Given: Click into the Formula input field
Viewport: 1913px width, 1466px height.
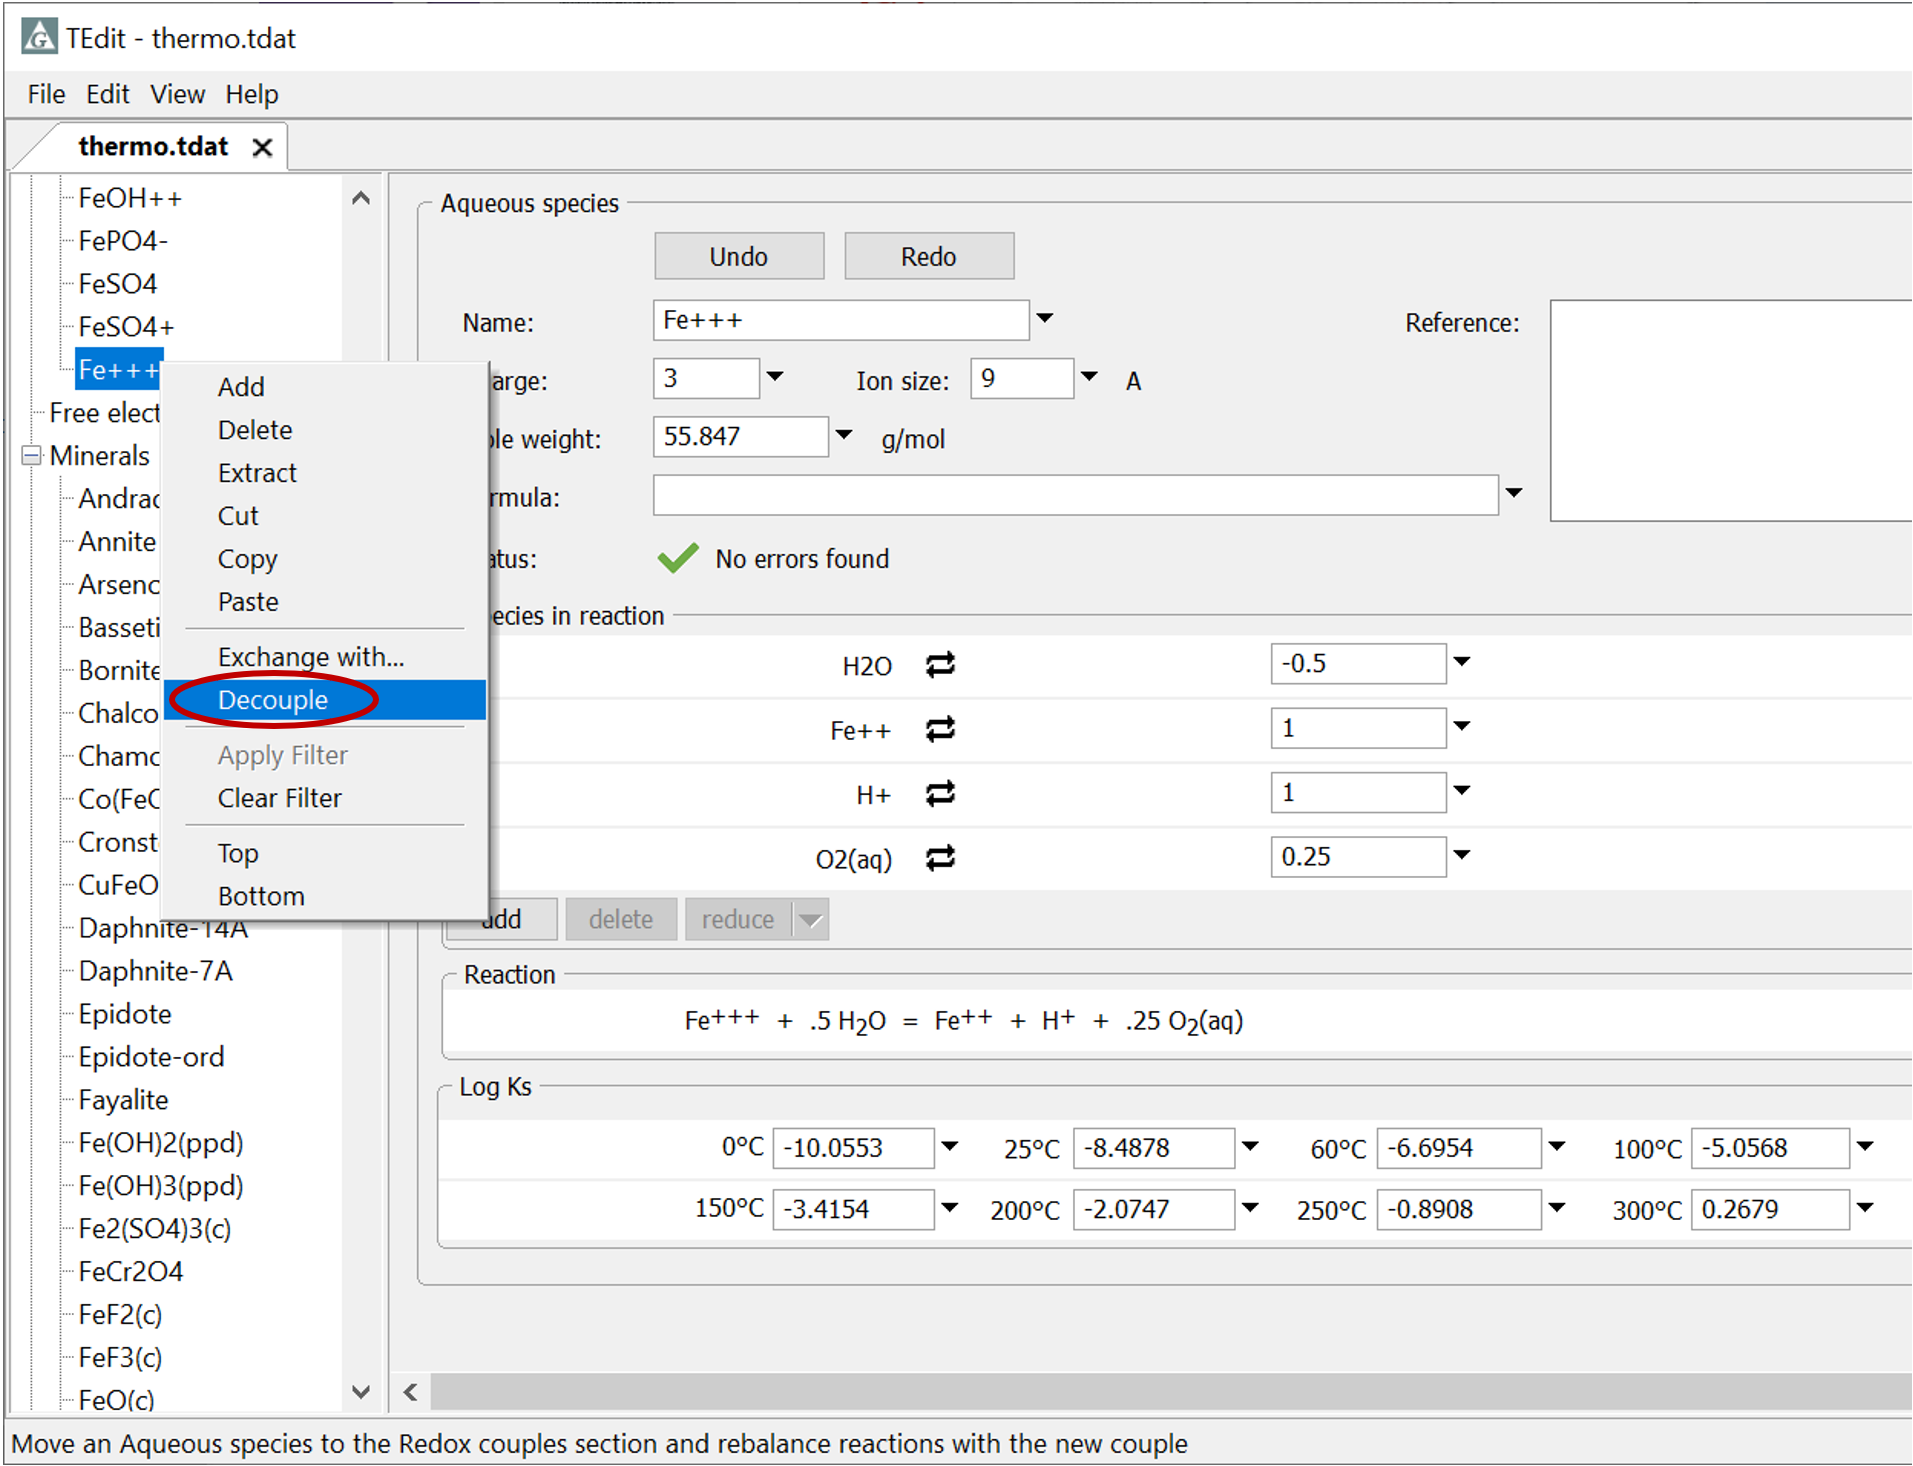Looking at the screenshot, I should 1076,495.
